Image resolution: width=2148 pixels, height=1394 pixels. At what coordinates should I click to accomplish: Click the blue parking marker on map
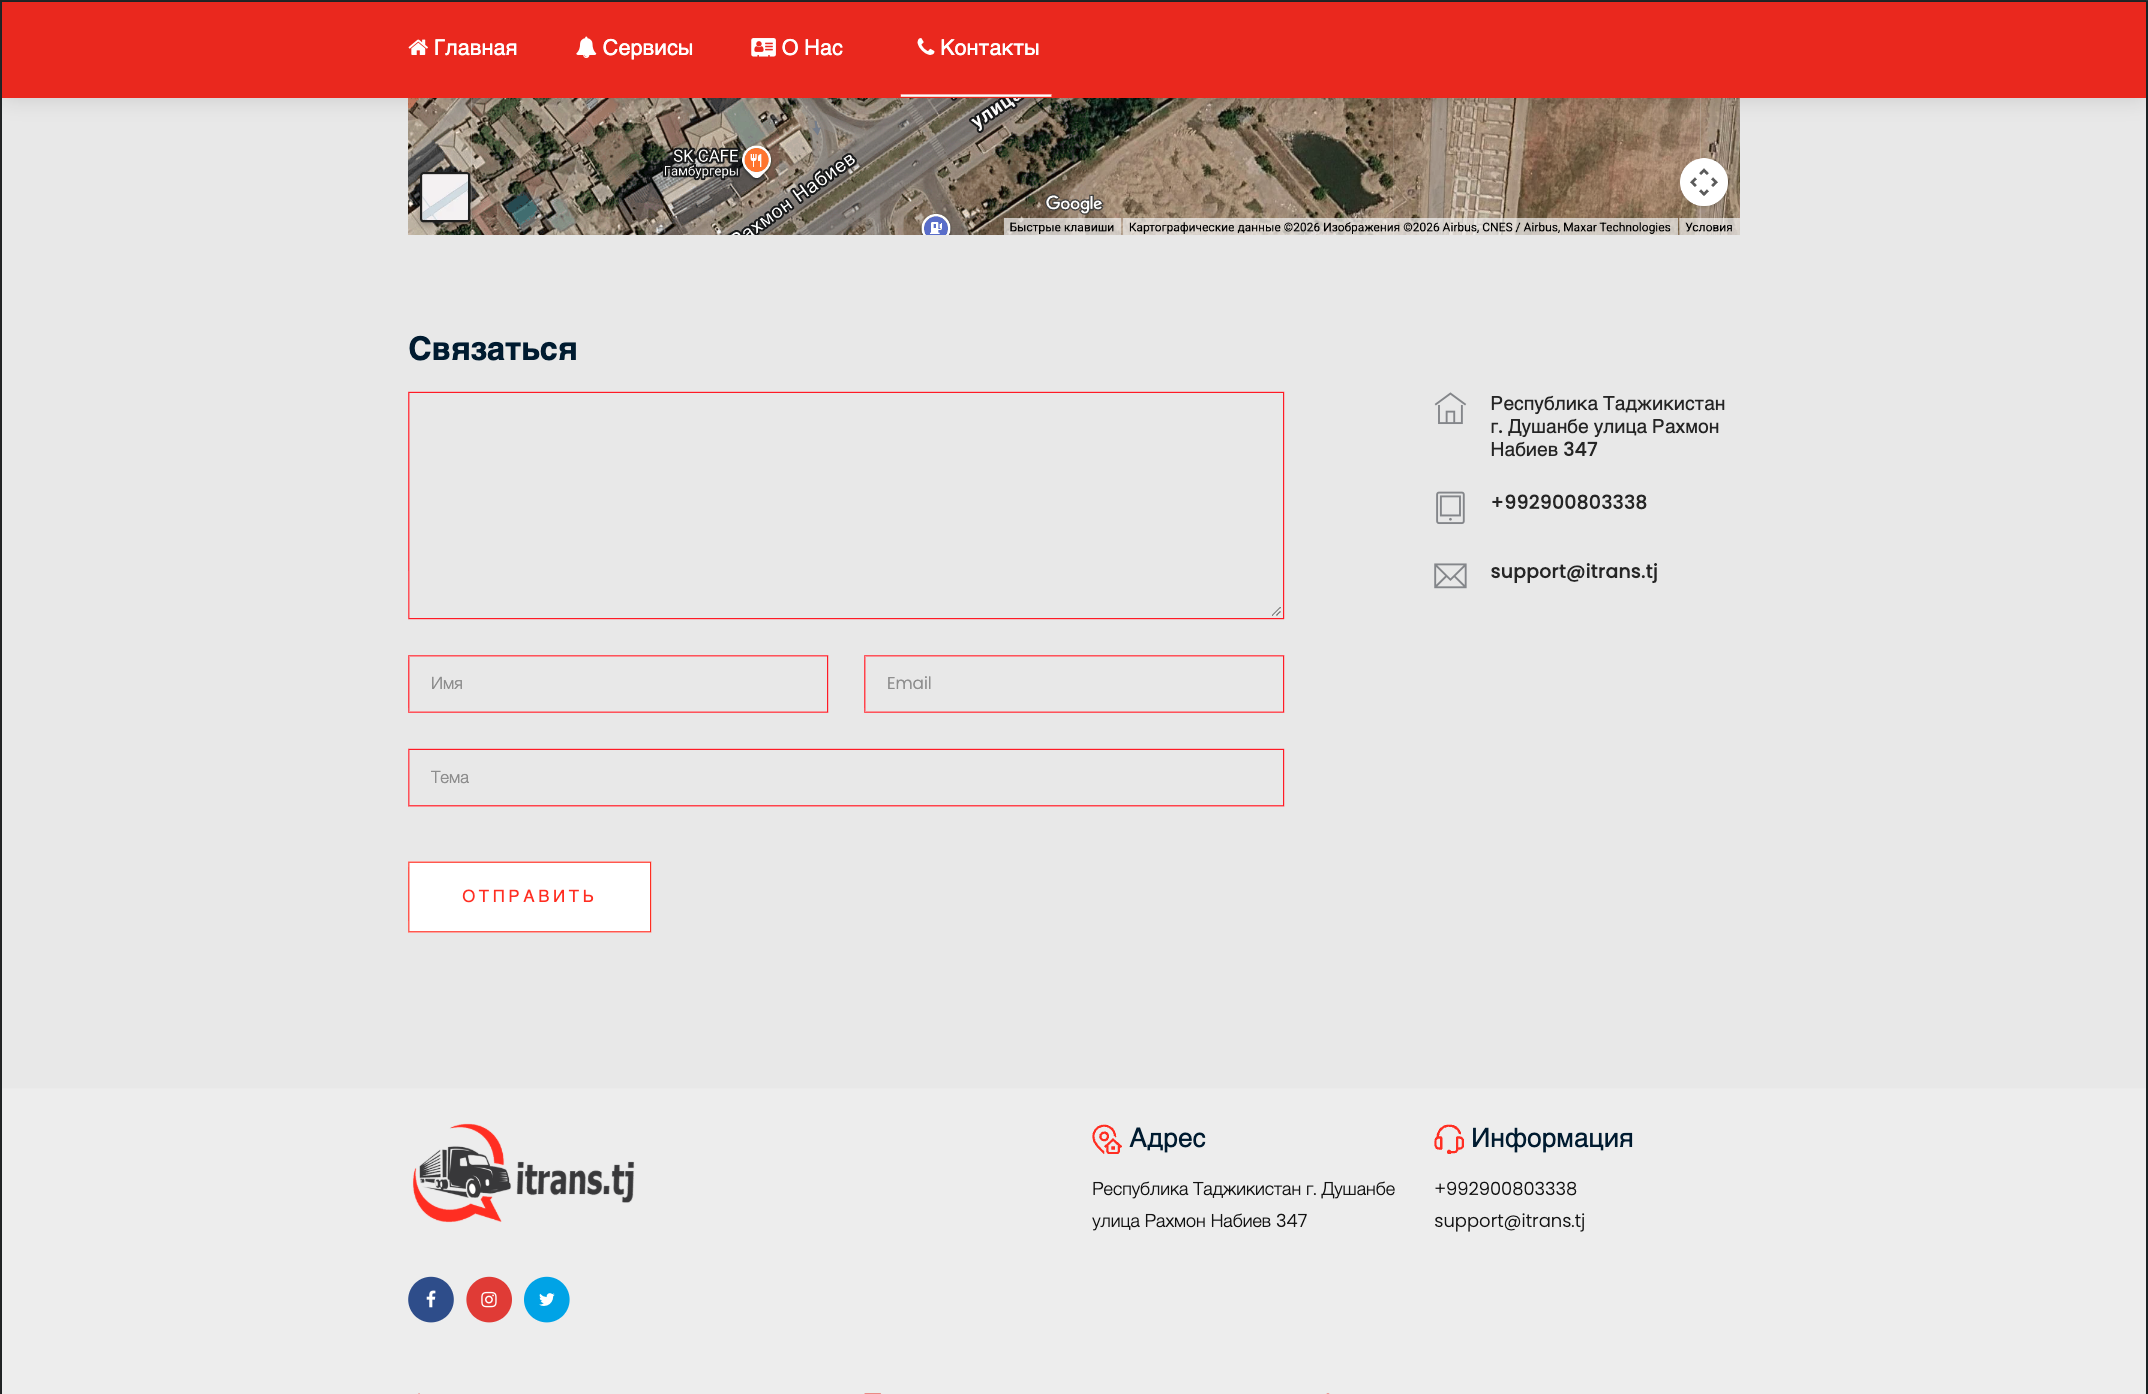click(936, 226)
